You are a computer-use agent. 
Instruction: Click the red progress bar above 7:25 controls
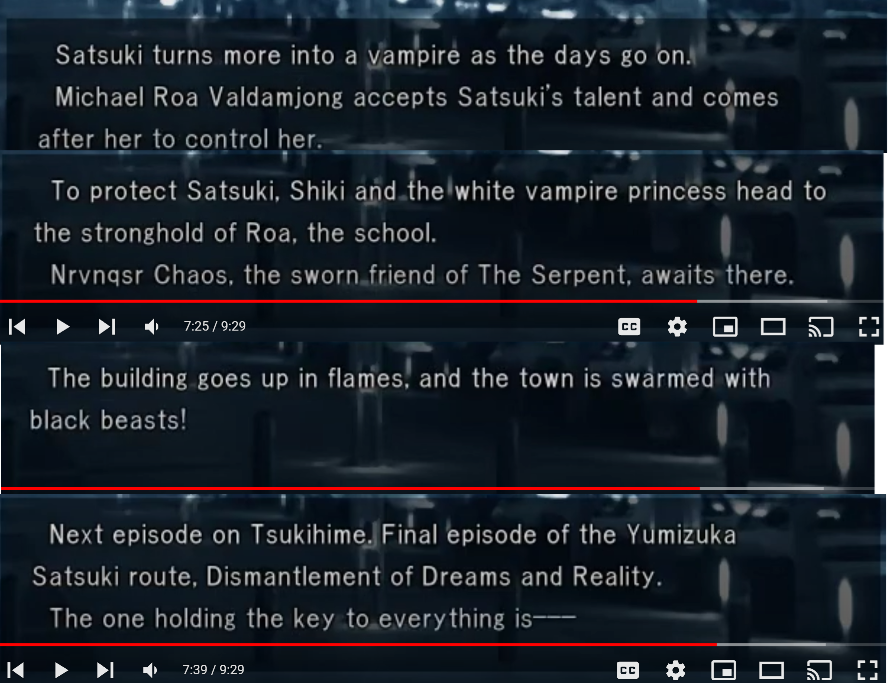pos(348,301)
